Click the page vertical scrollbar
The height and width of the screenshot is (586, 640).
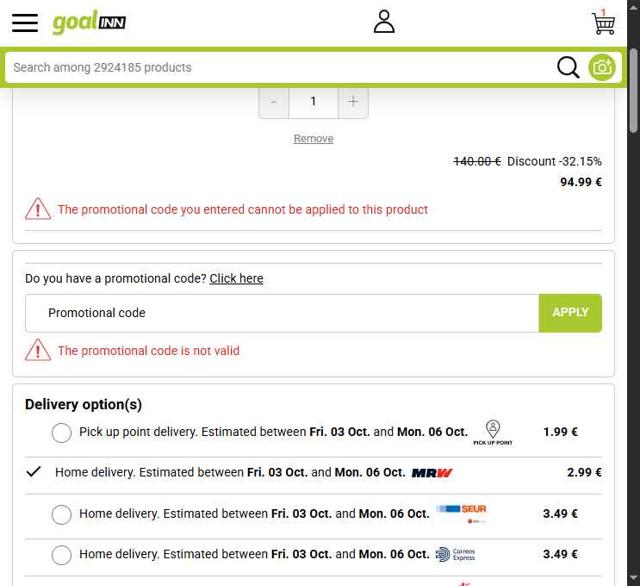(633, 300)
